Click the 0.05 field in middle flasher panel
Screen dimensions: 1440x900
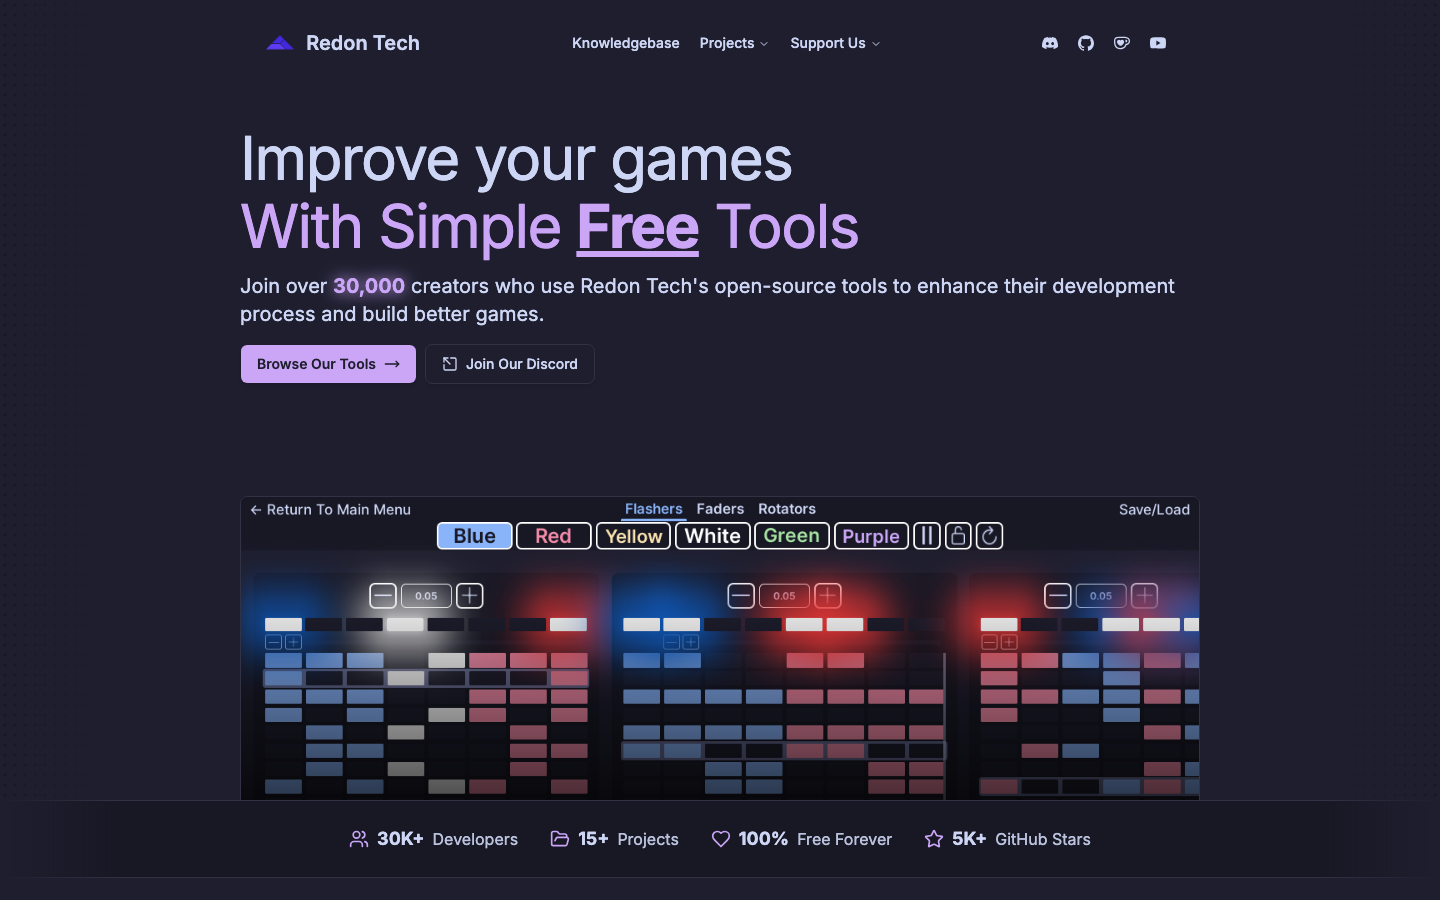(785, 596)
